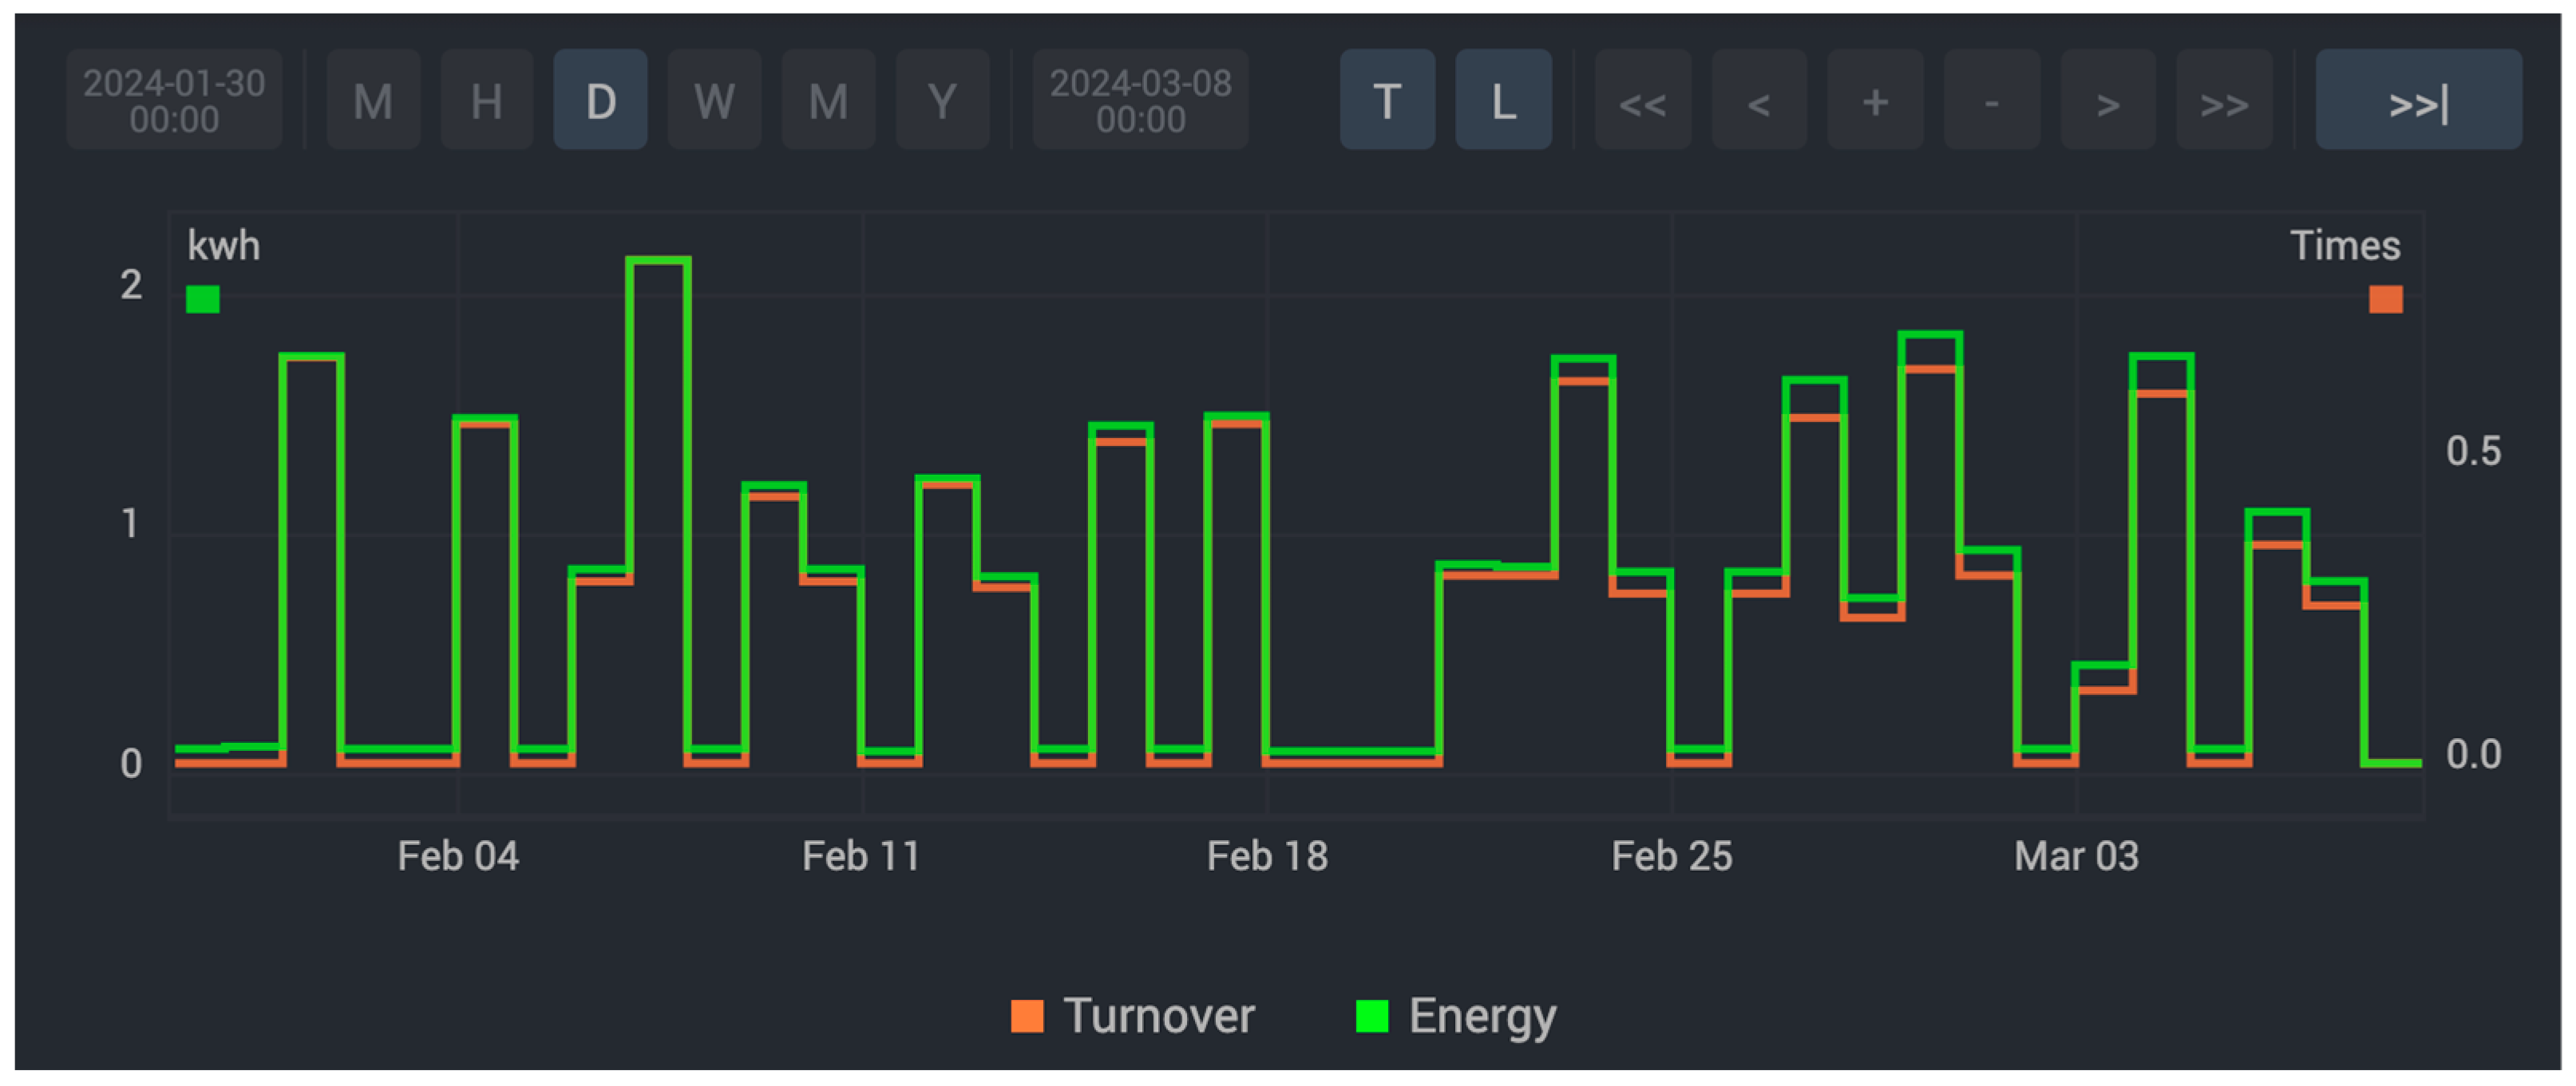Select the W week interval
This screenshot has height=1086, width=2576.
coord(714,101)
